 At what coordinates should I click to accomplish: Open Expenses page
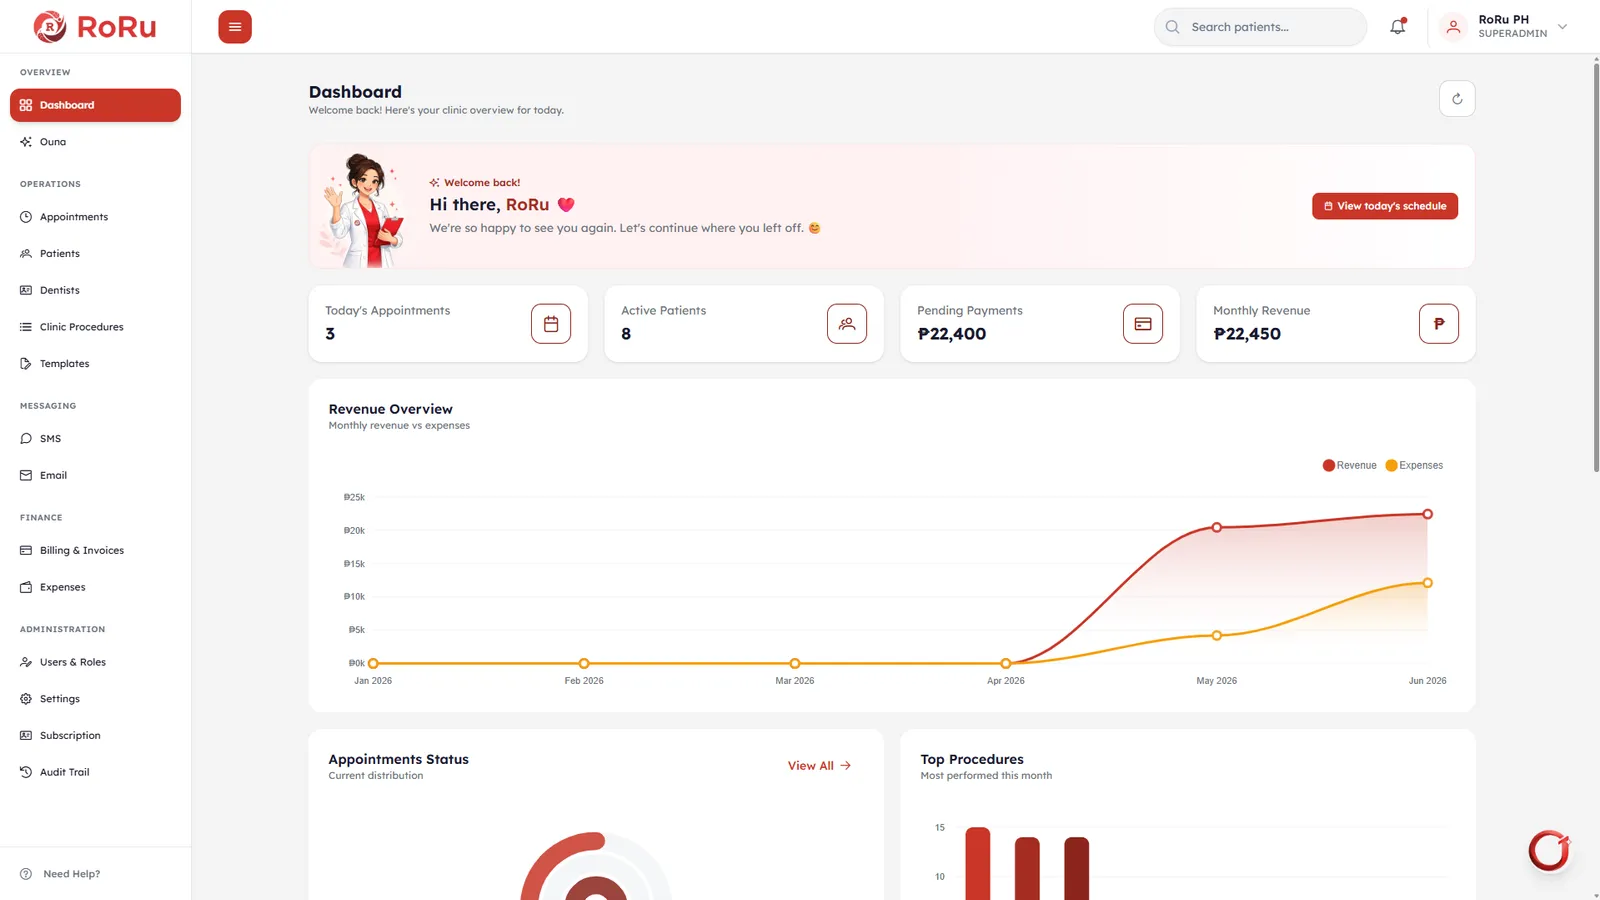point(95,587)
